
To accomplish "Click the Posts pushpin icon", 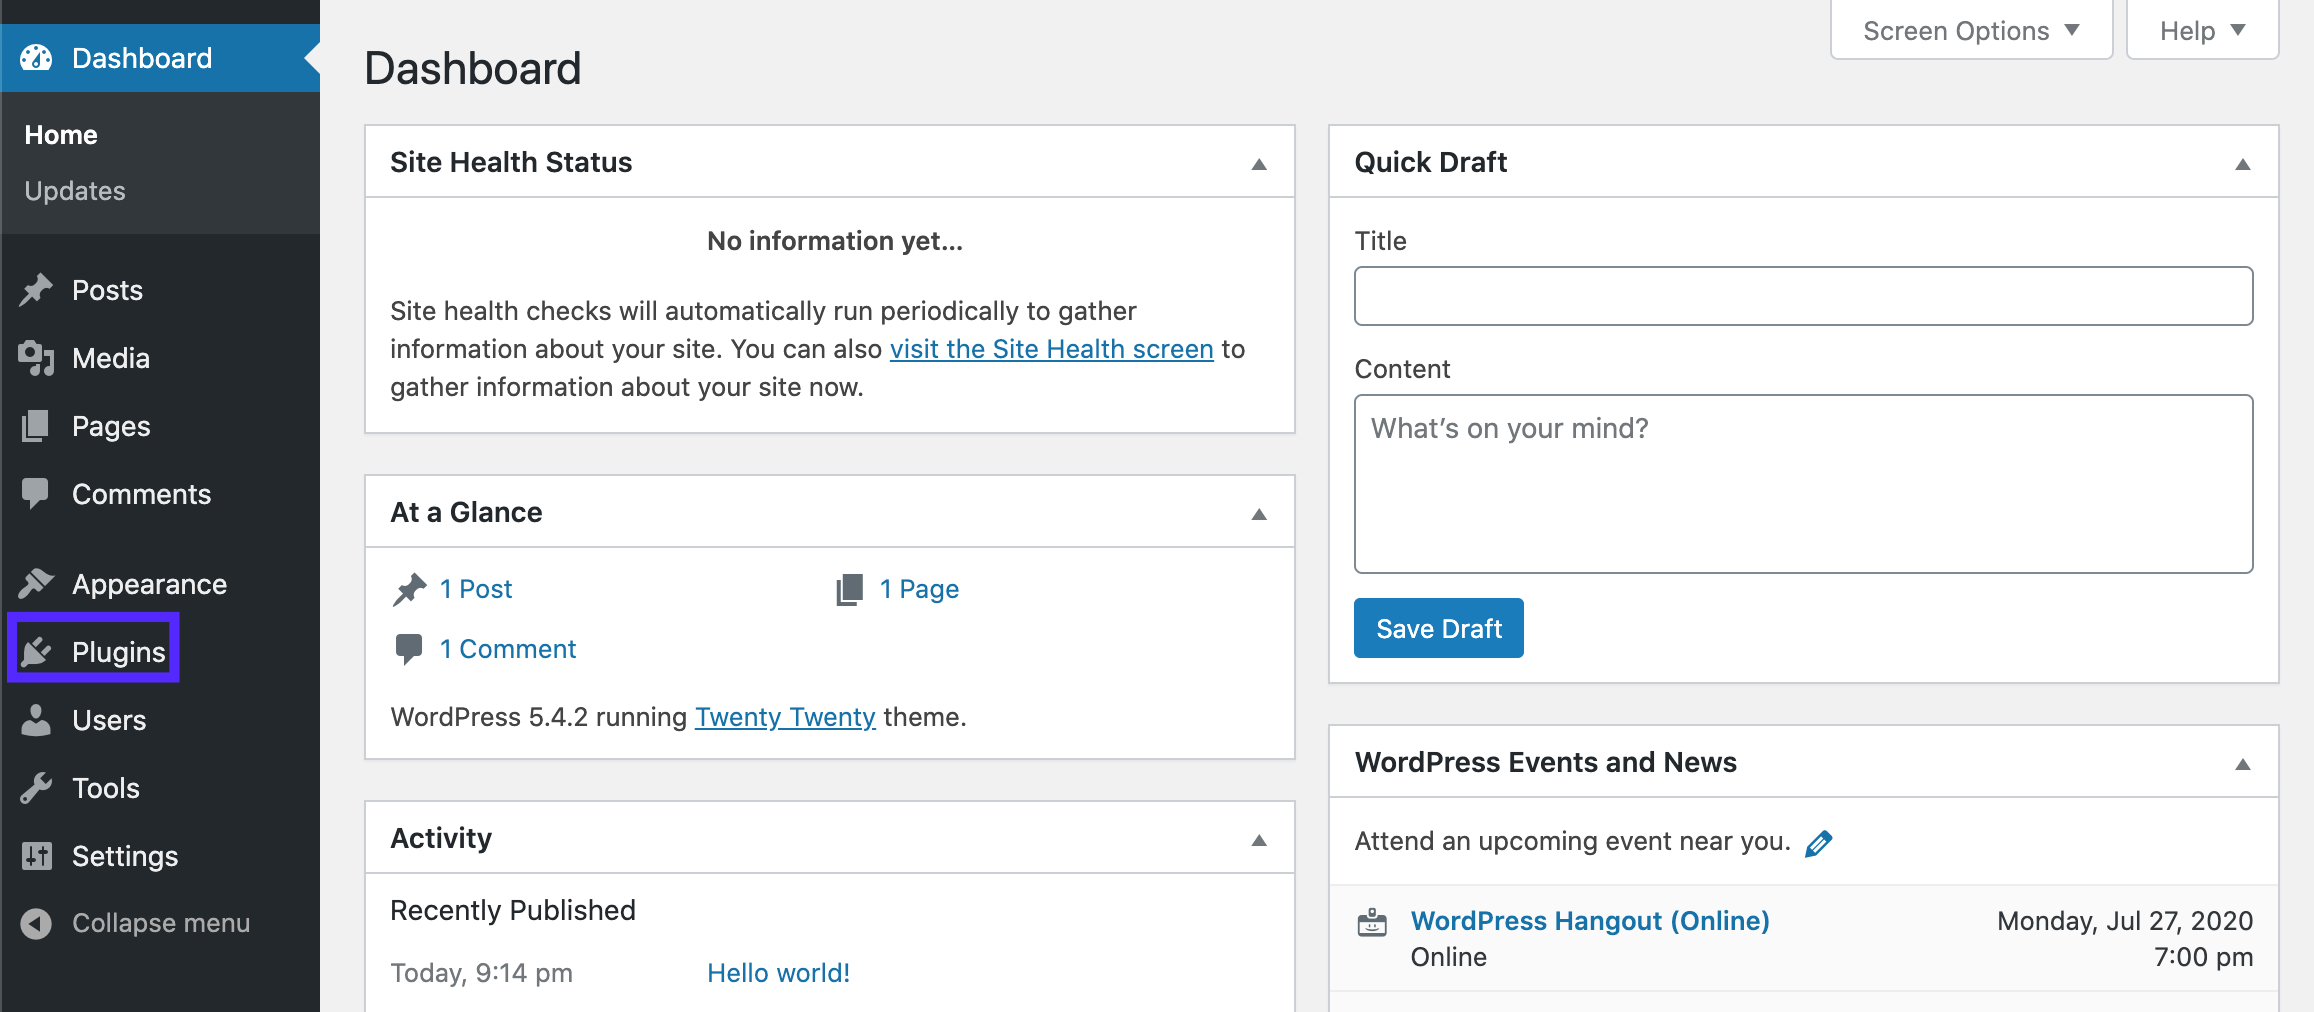I will coord(36,290).
